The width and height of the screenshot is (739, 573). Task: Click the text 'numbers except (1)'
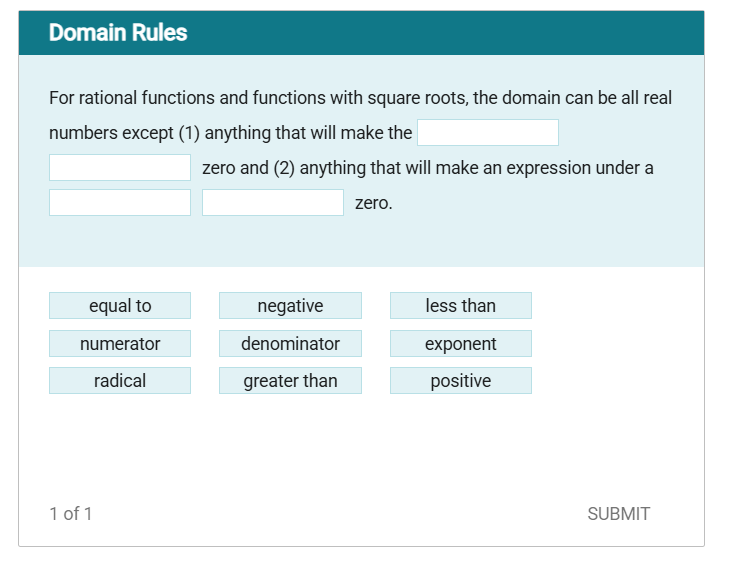coord(124,133)
